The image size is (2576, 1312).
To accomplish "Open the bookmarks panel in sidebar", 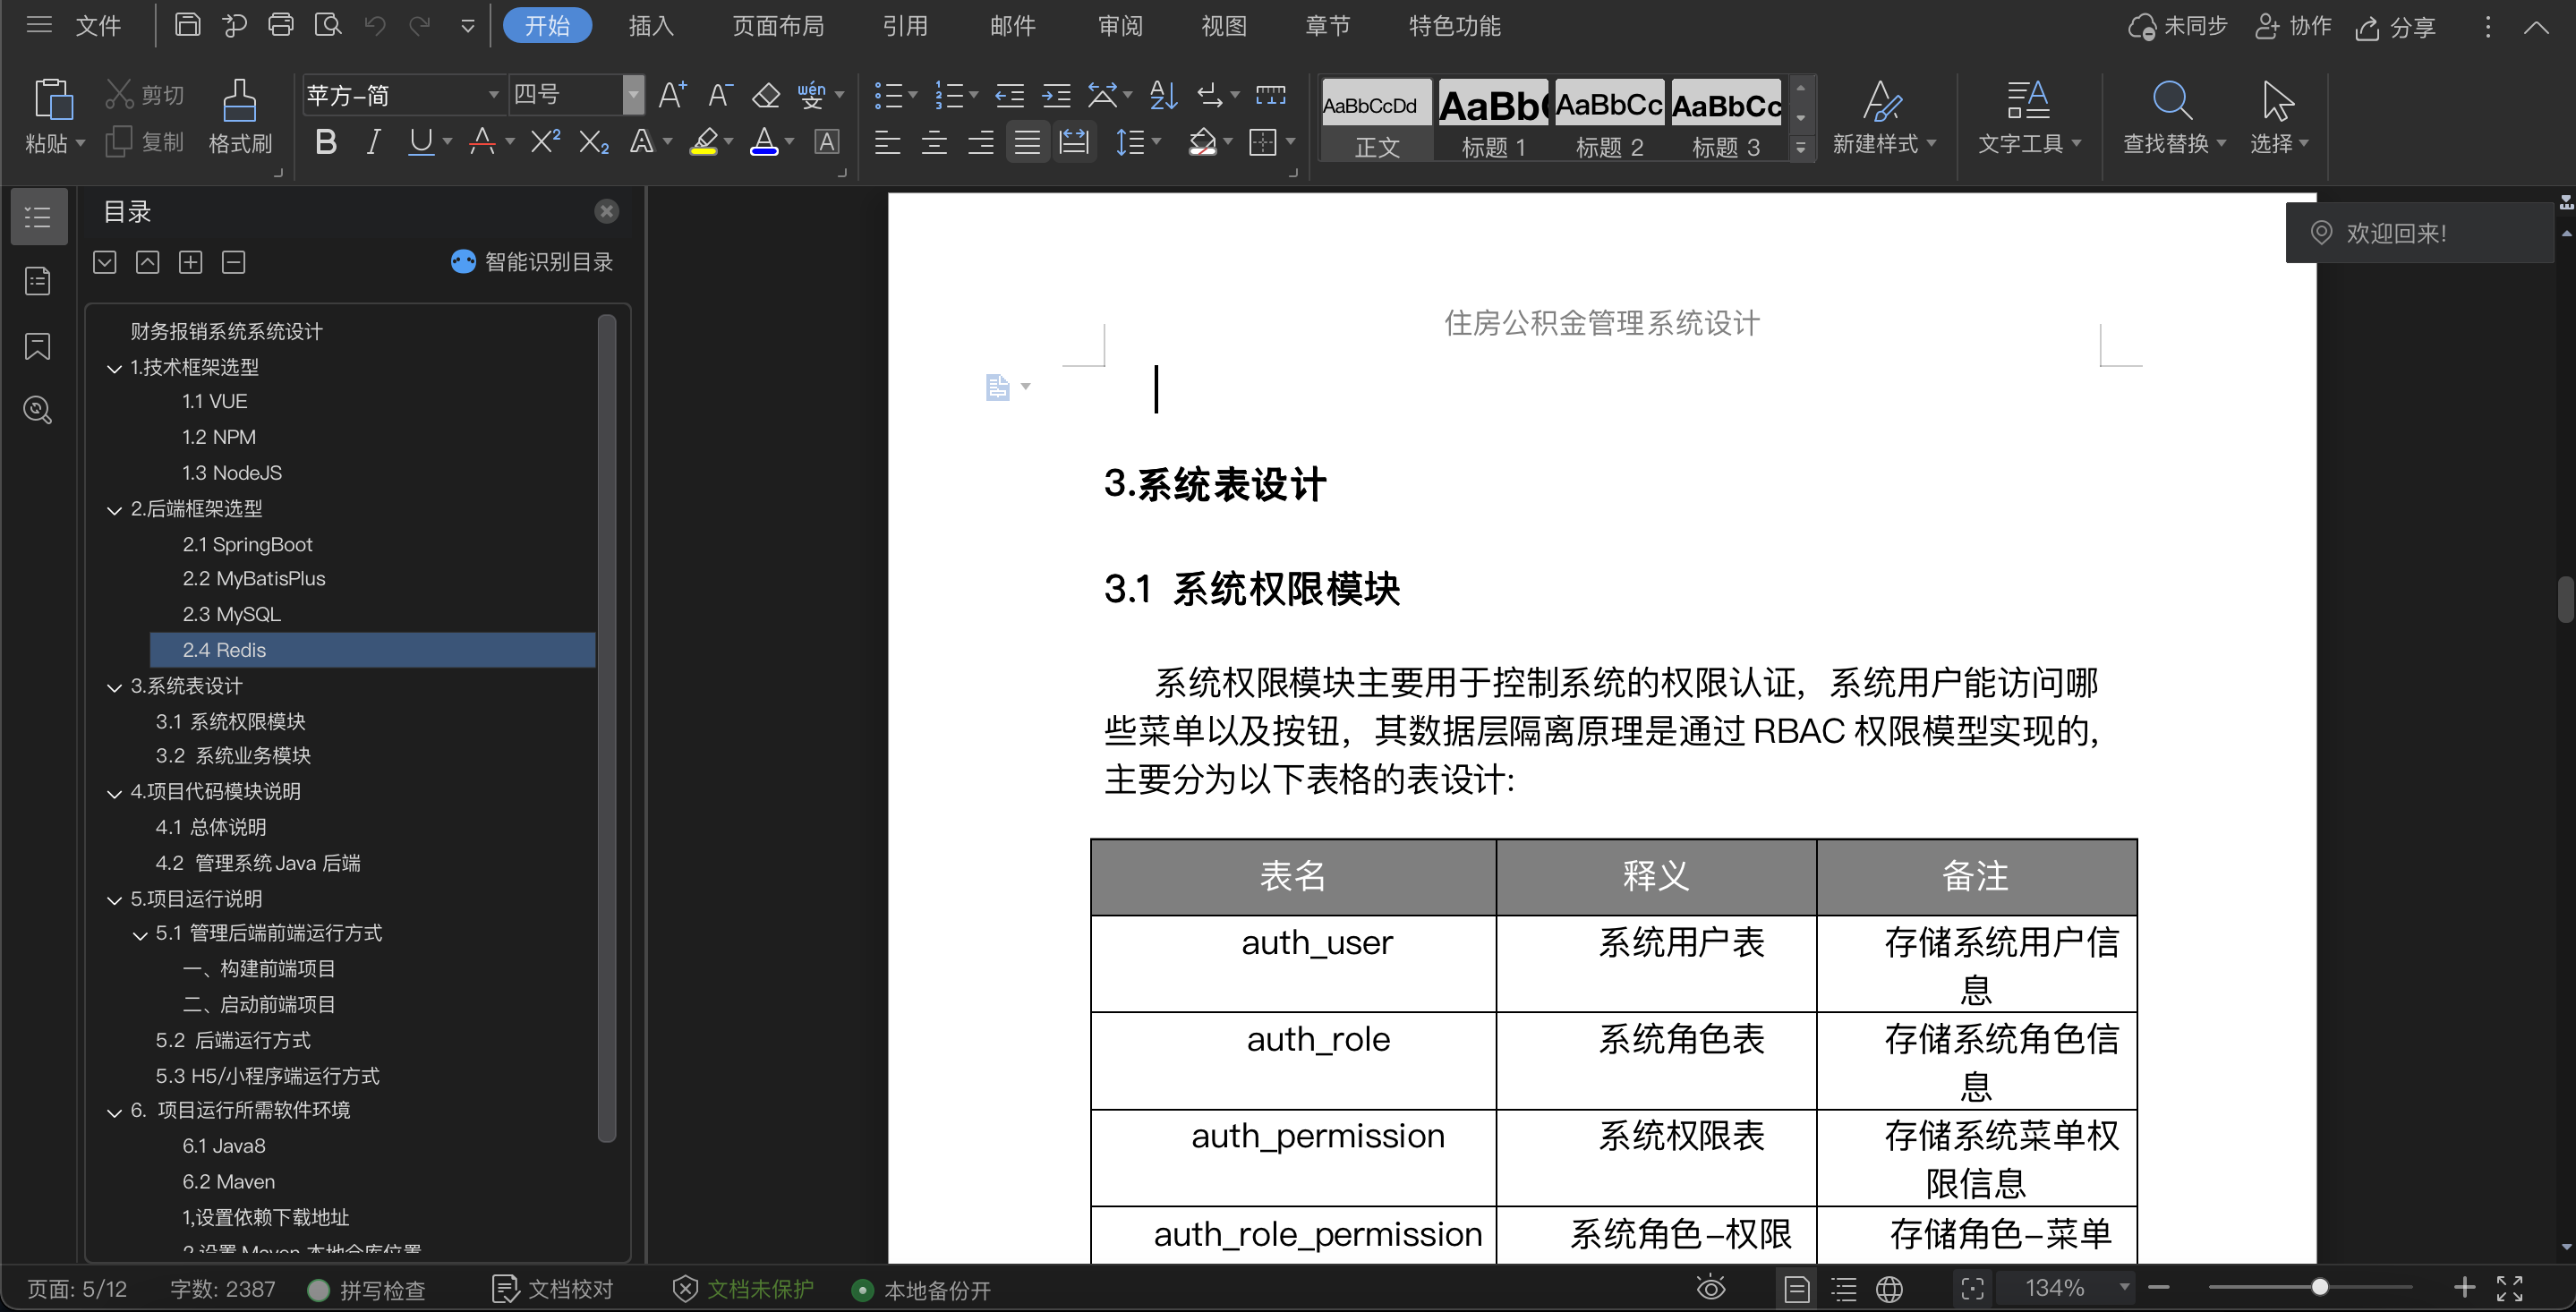I will coord(38,346).
